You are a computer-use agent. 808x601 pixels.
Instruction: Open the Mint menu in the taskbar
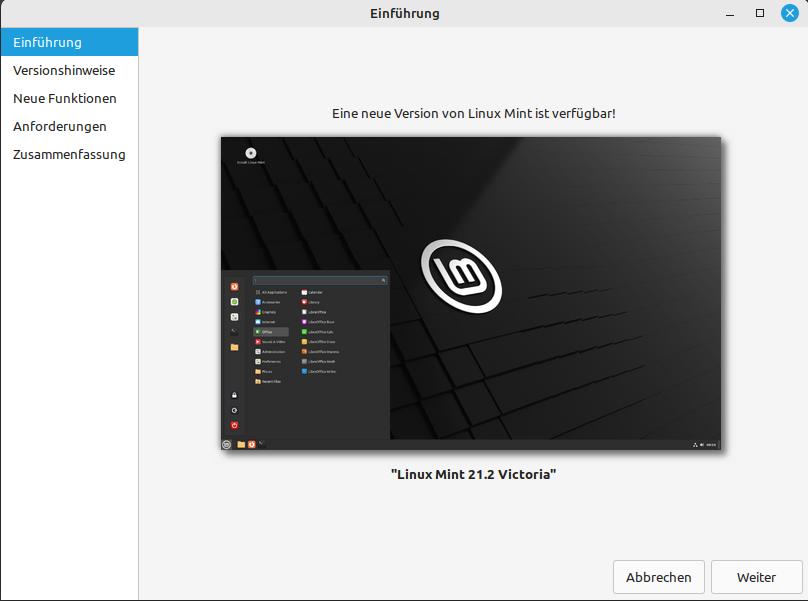tap(226, 444)
